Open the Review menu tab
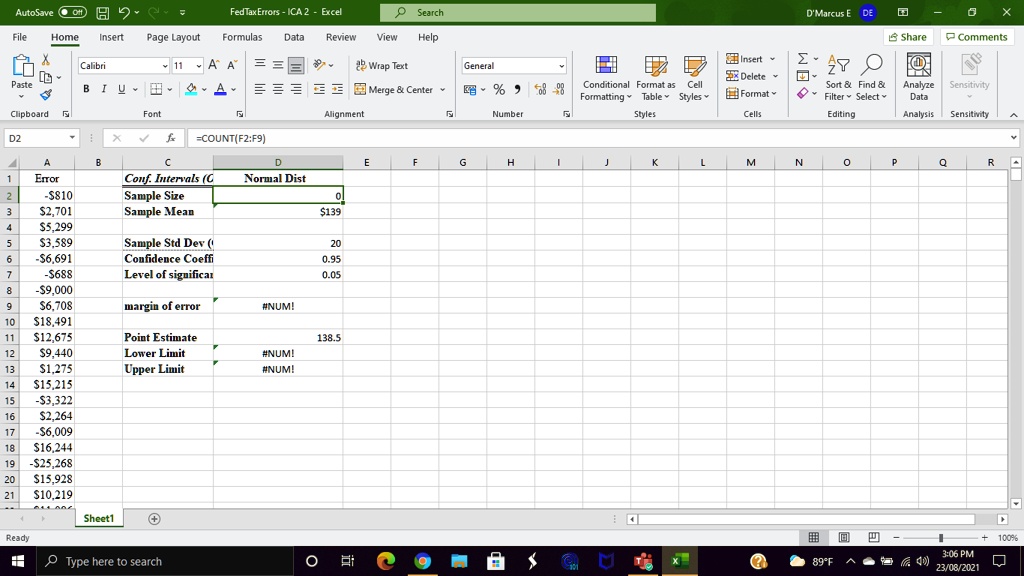1024x576 pixels. (x=340, y=37)
